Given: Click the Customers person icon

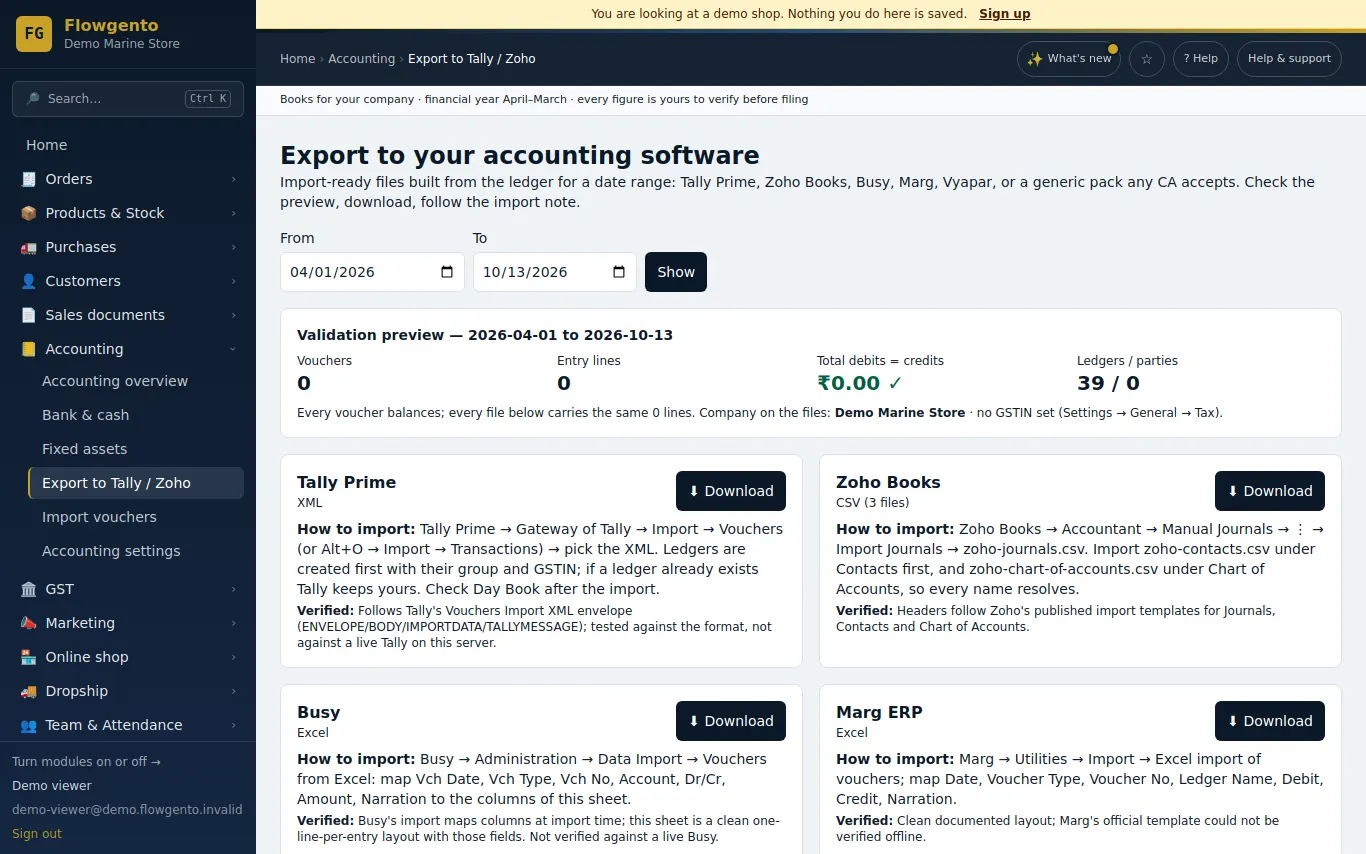Looking at the screenshot, I should 28,281.
